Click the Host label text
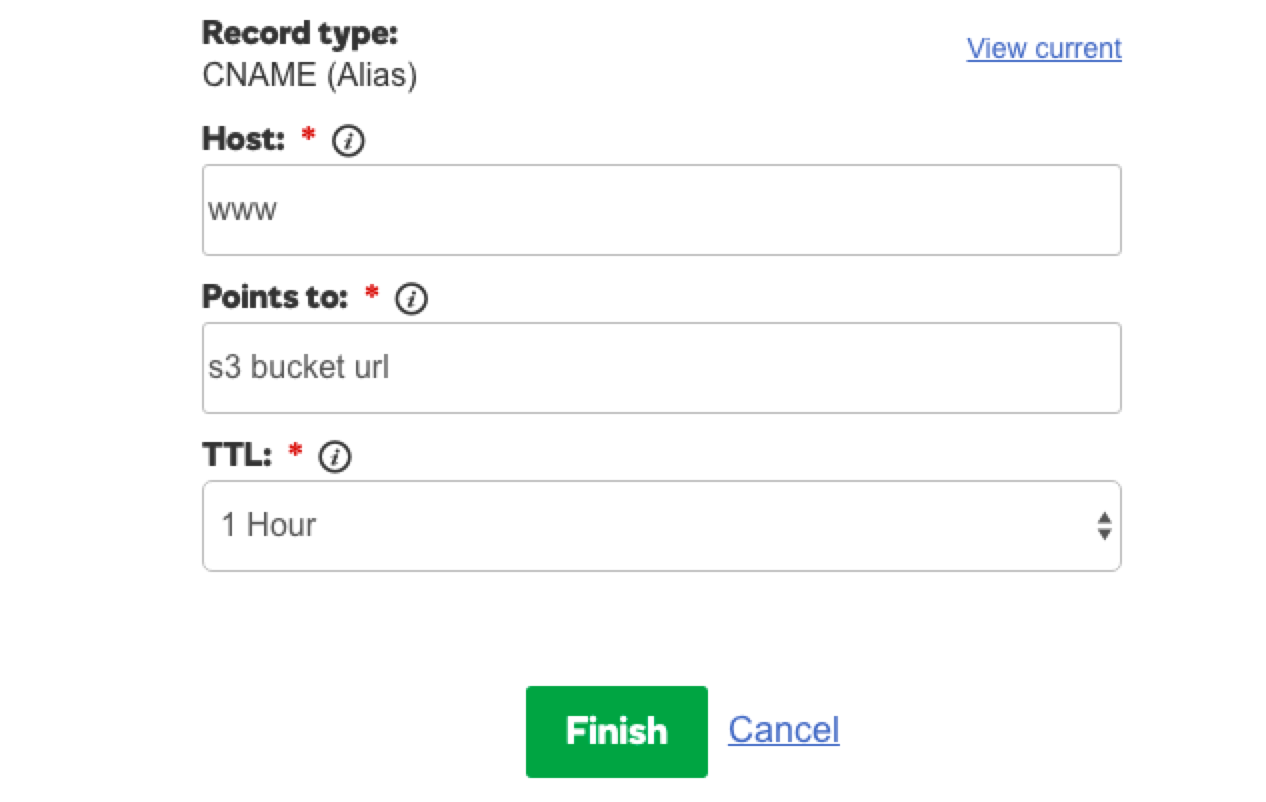Screen dimensions: 1266x802 [245, 139]
